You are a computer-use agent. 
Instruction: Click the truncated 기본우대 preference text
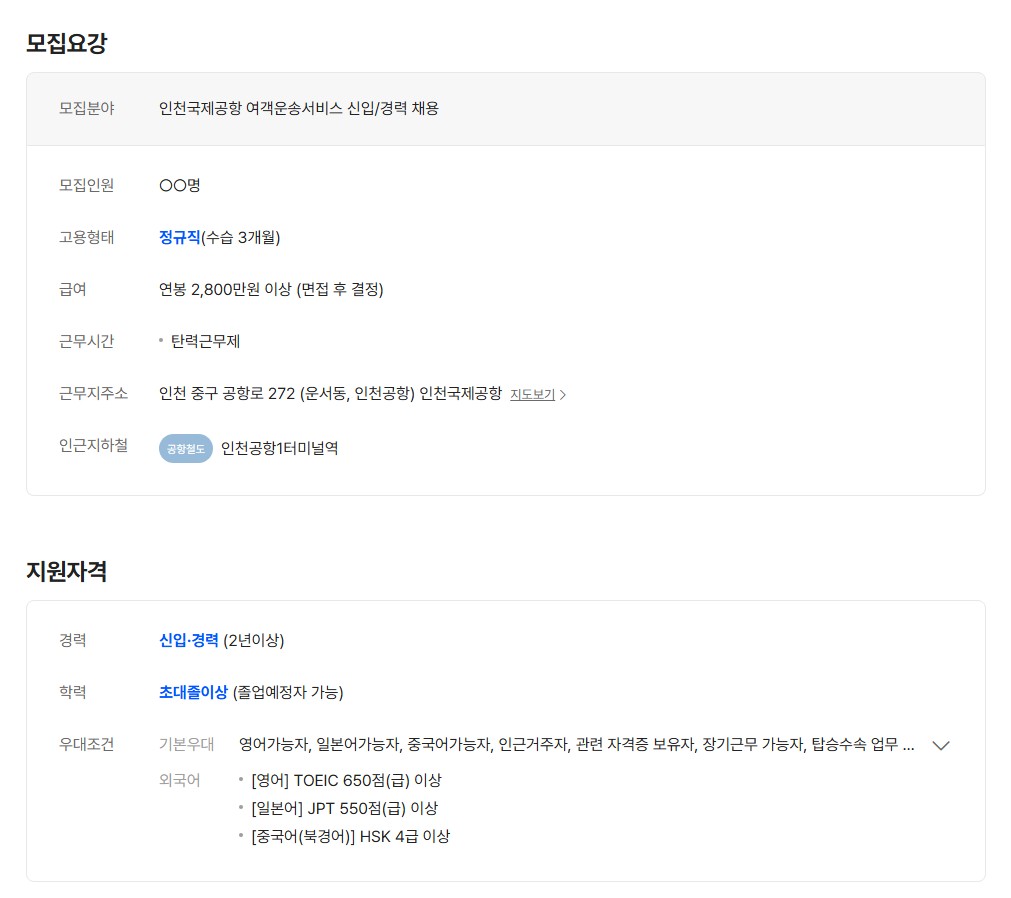pyautogui.click(x=576, y=745)
